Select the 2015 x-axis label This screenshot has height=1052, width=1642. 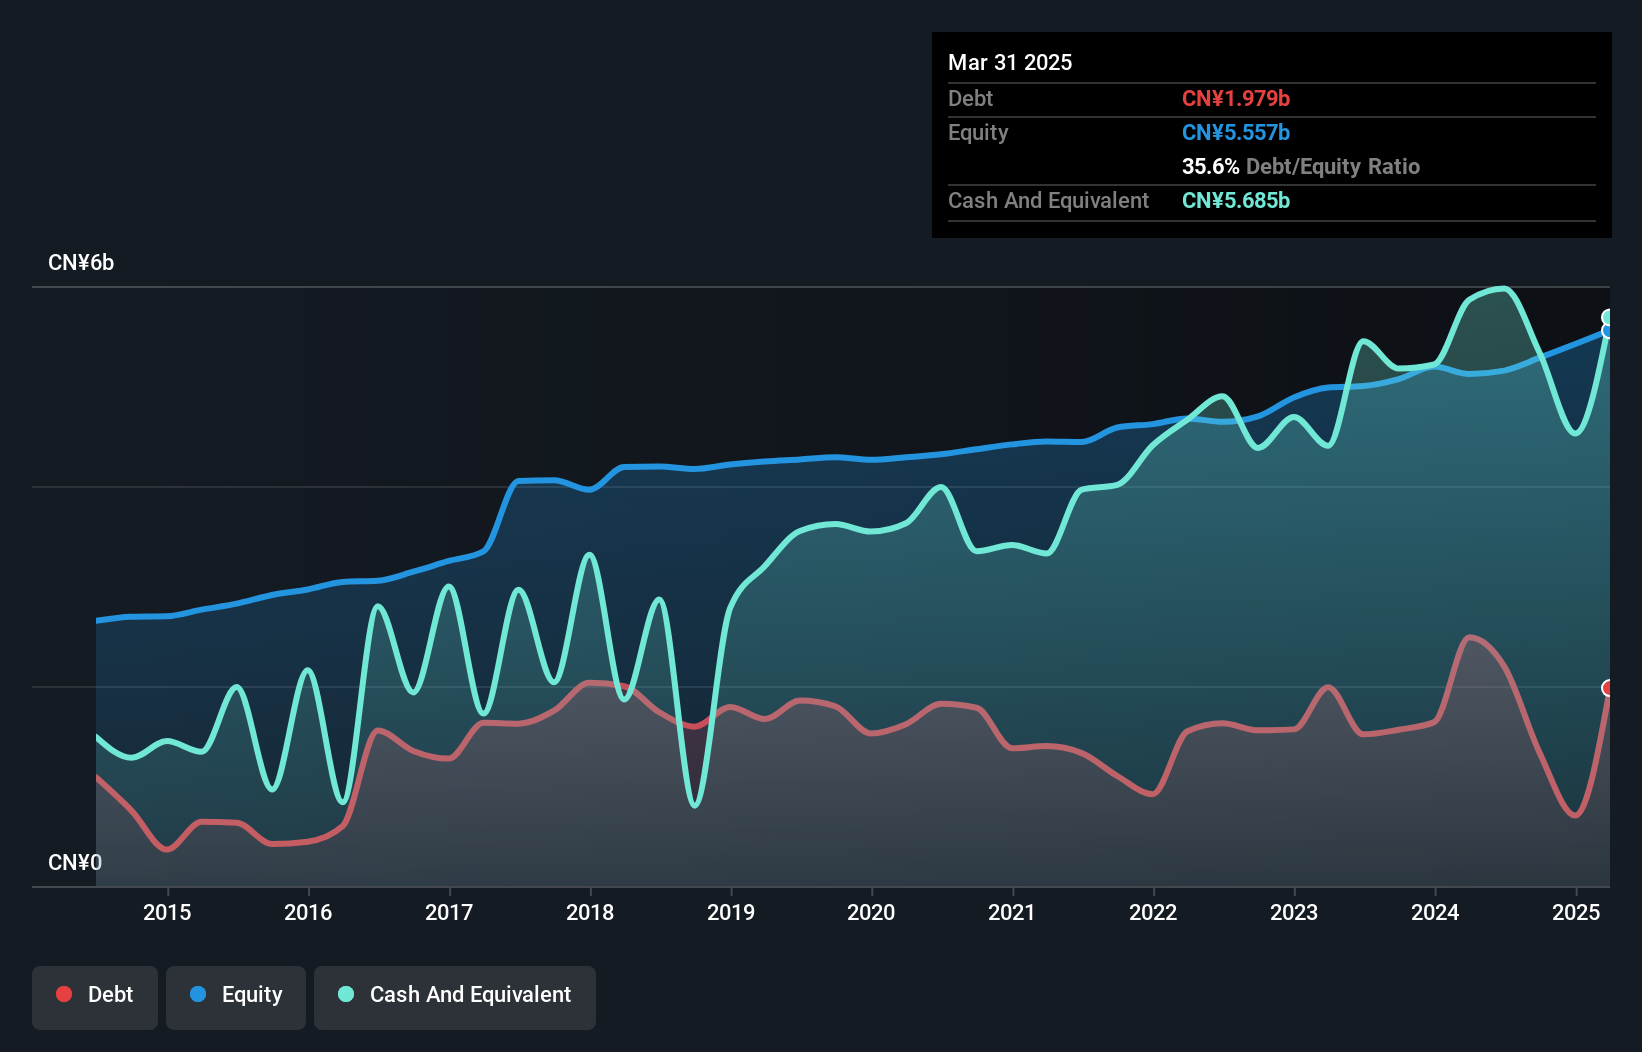(x=167, y=912)
